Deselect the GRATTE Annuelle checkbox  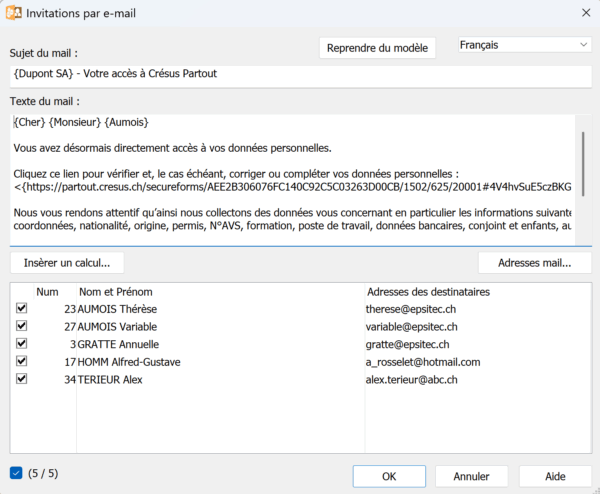click(x=22, y=344)
